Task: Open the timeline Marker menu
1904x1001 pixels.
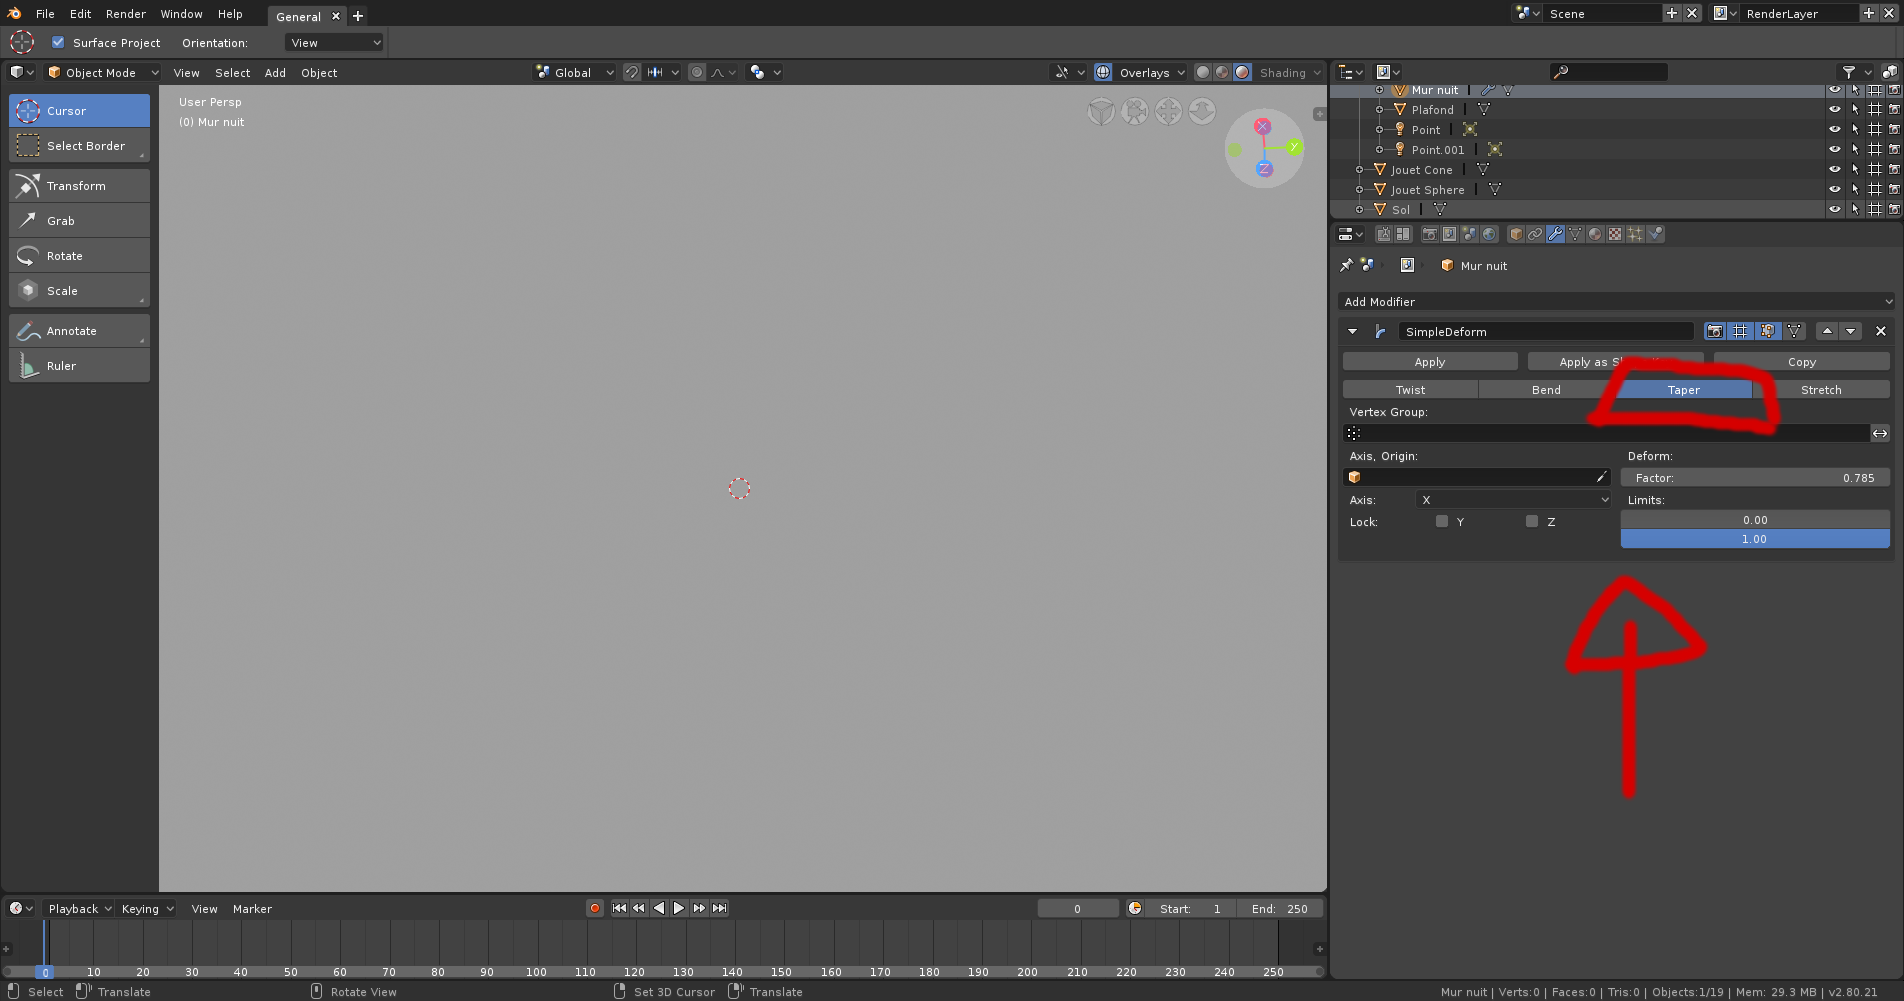Action: 252,908
